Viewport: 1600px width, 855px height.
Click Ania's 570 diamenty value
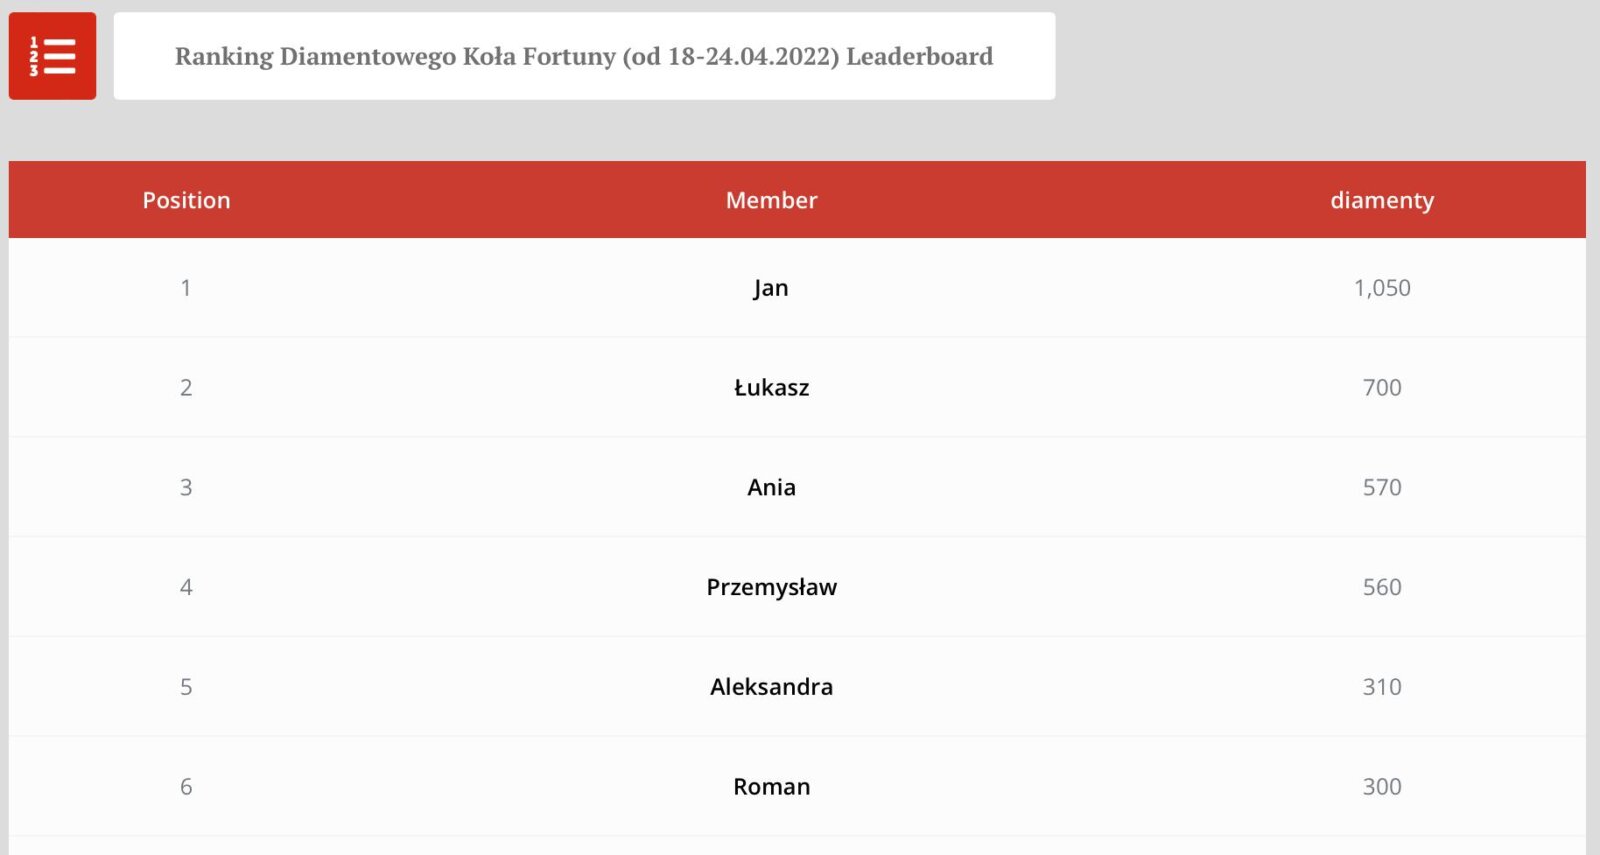pos(1381,488)
